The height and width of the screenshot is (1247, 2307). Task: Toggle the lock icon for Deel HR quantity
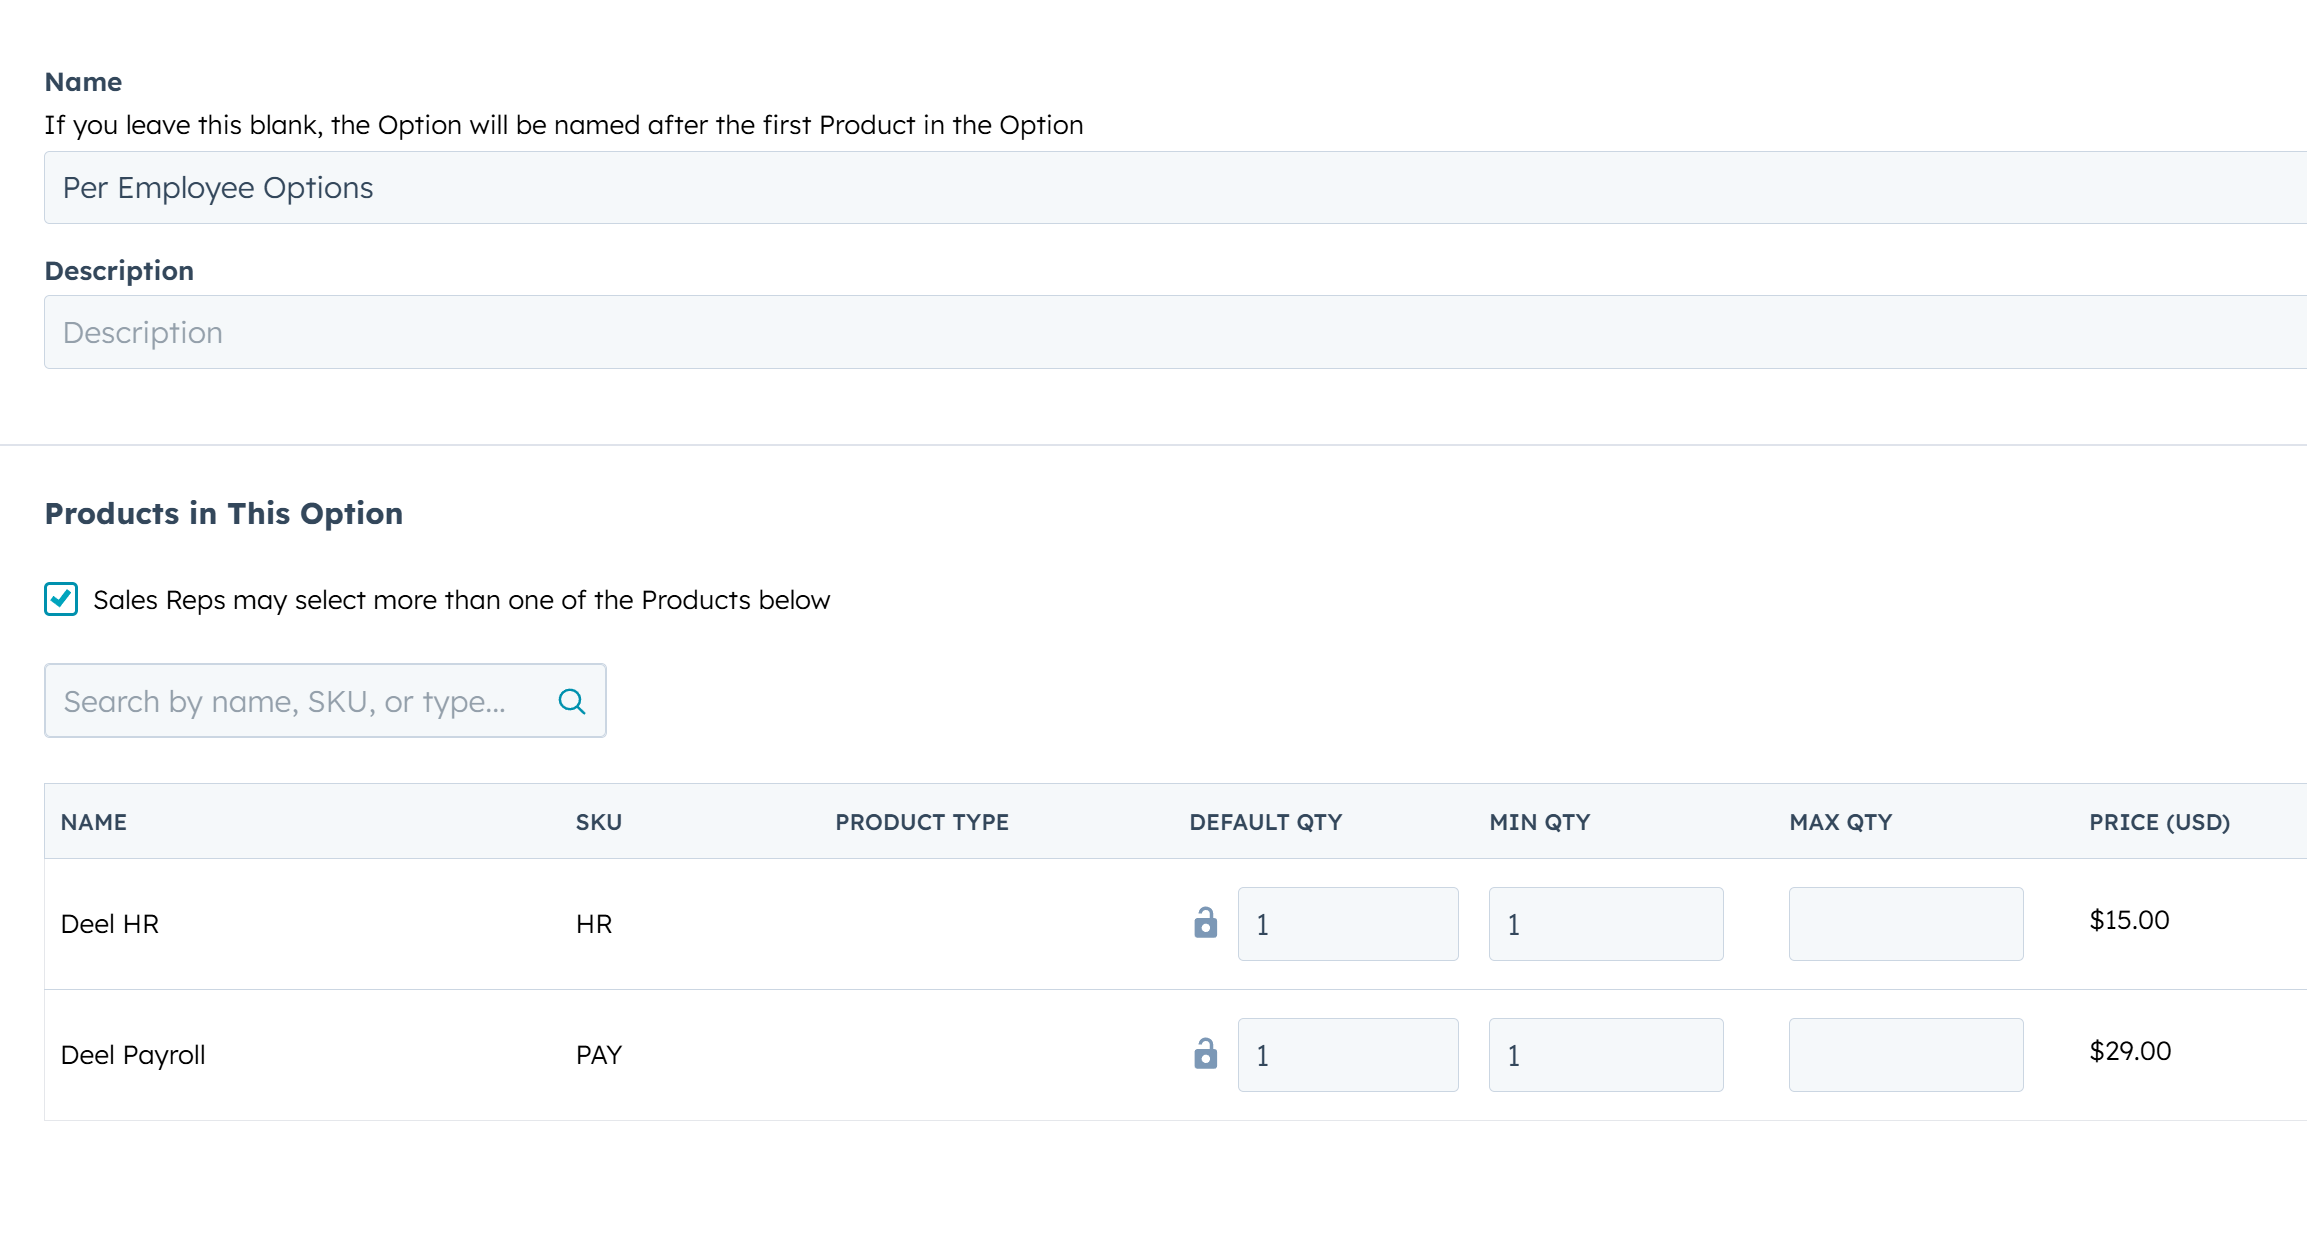[1205, 923]
